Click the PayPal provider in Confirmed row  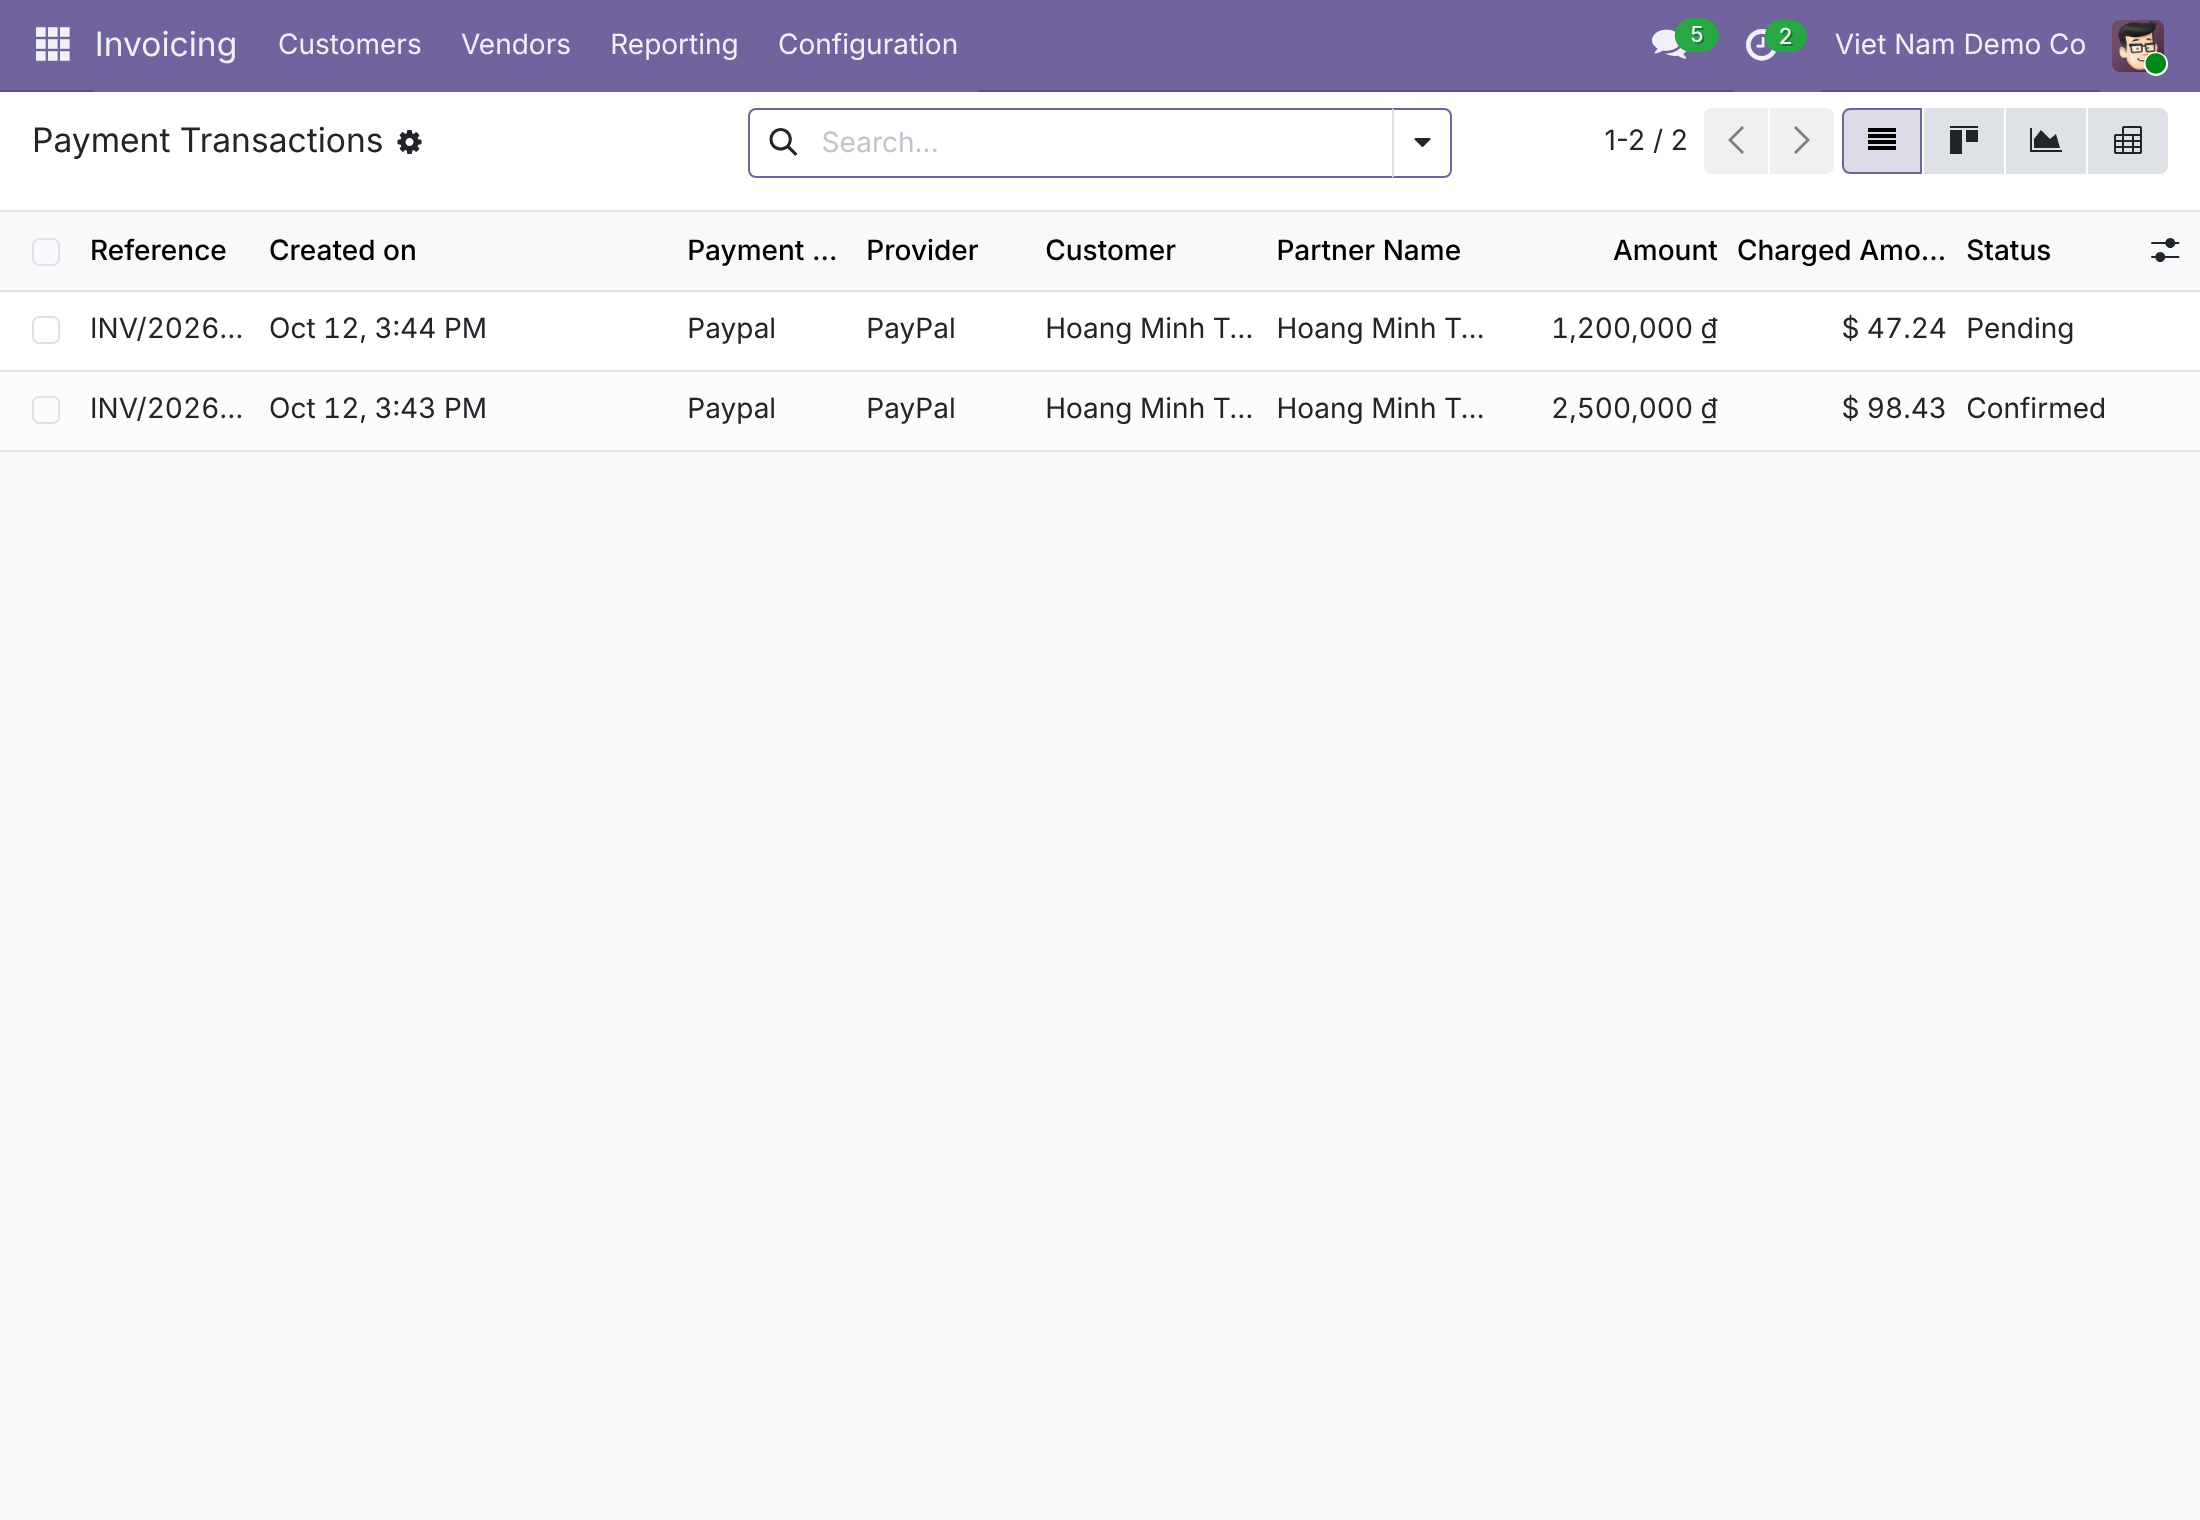click(910, 409)
